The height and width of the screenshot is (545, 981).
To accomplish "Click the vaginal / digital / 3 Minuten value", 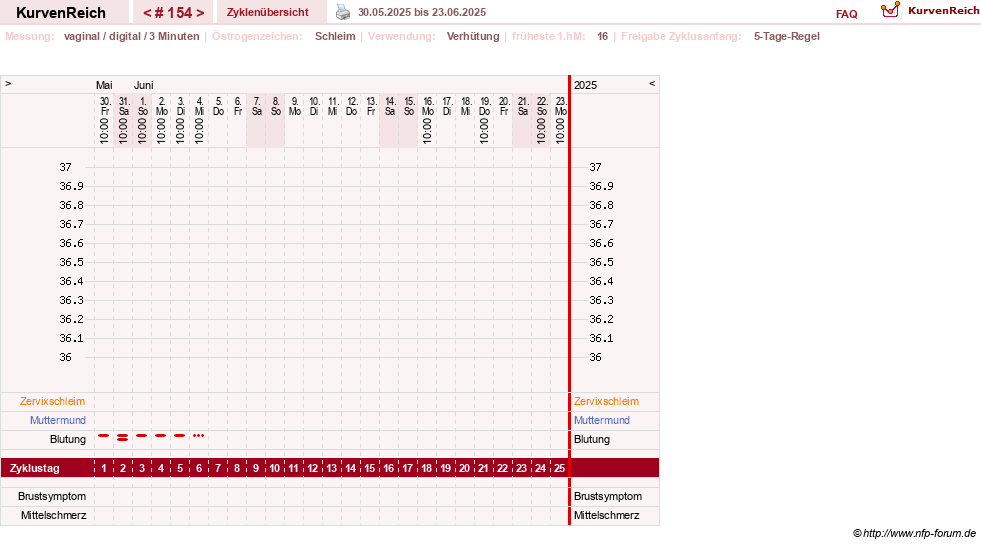I will [131, 36].
